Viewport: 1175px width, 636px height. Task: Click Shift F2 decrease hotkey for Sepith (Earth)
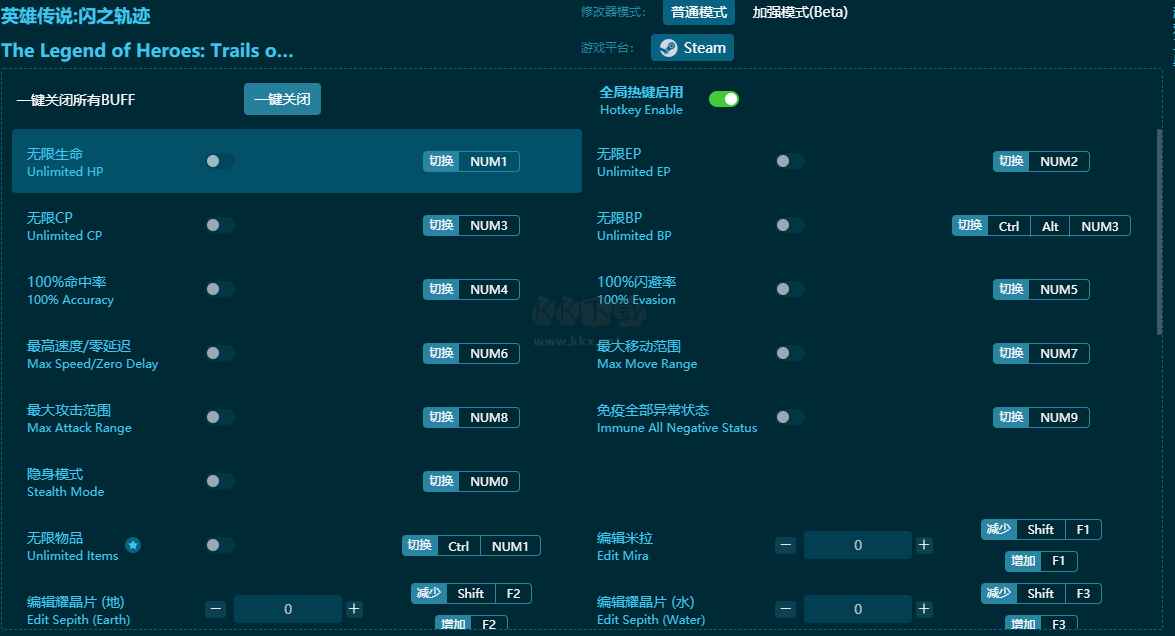point(471,593)
